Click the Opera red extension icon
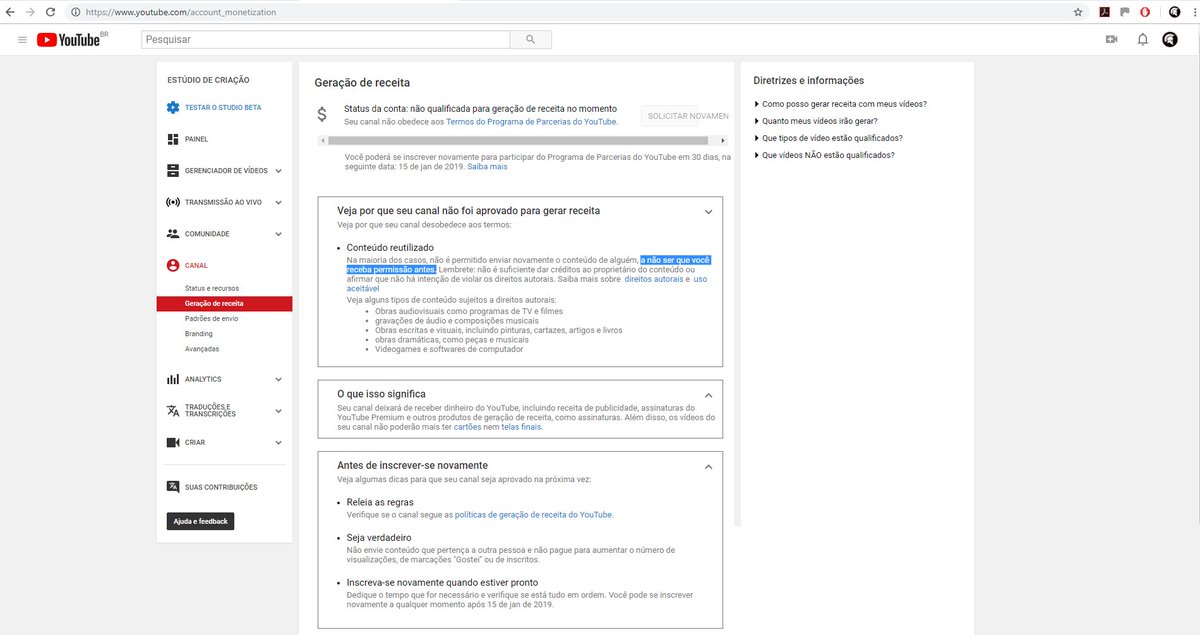 1145,12
